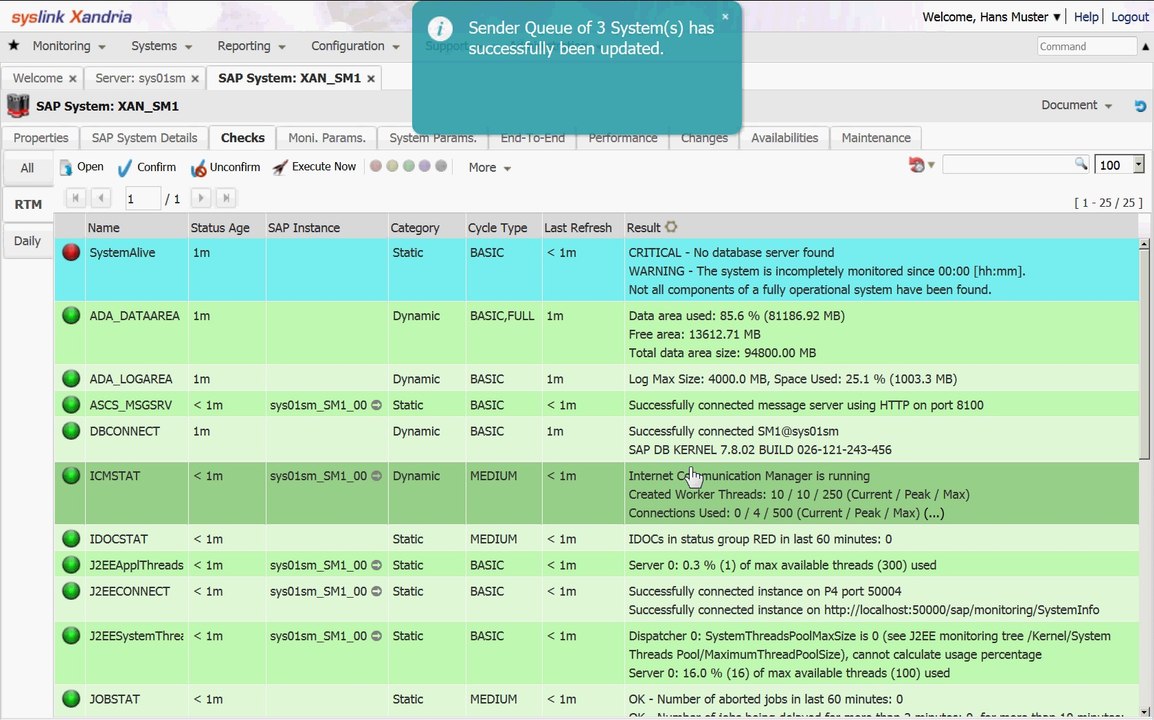Click the SAP System server icon
This screenshot has height=720, width=1154.
(x=18, y=106)
